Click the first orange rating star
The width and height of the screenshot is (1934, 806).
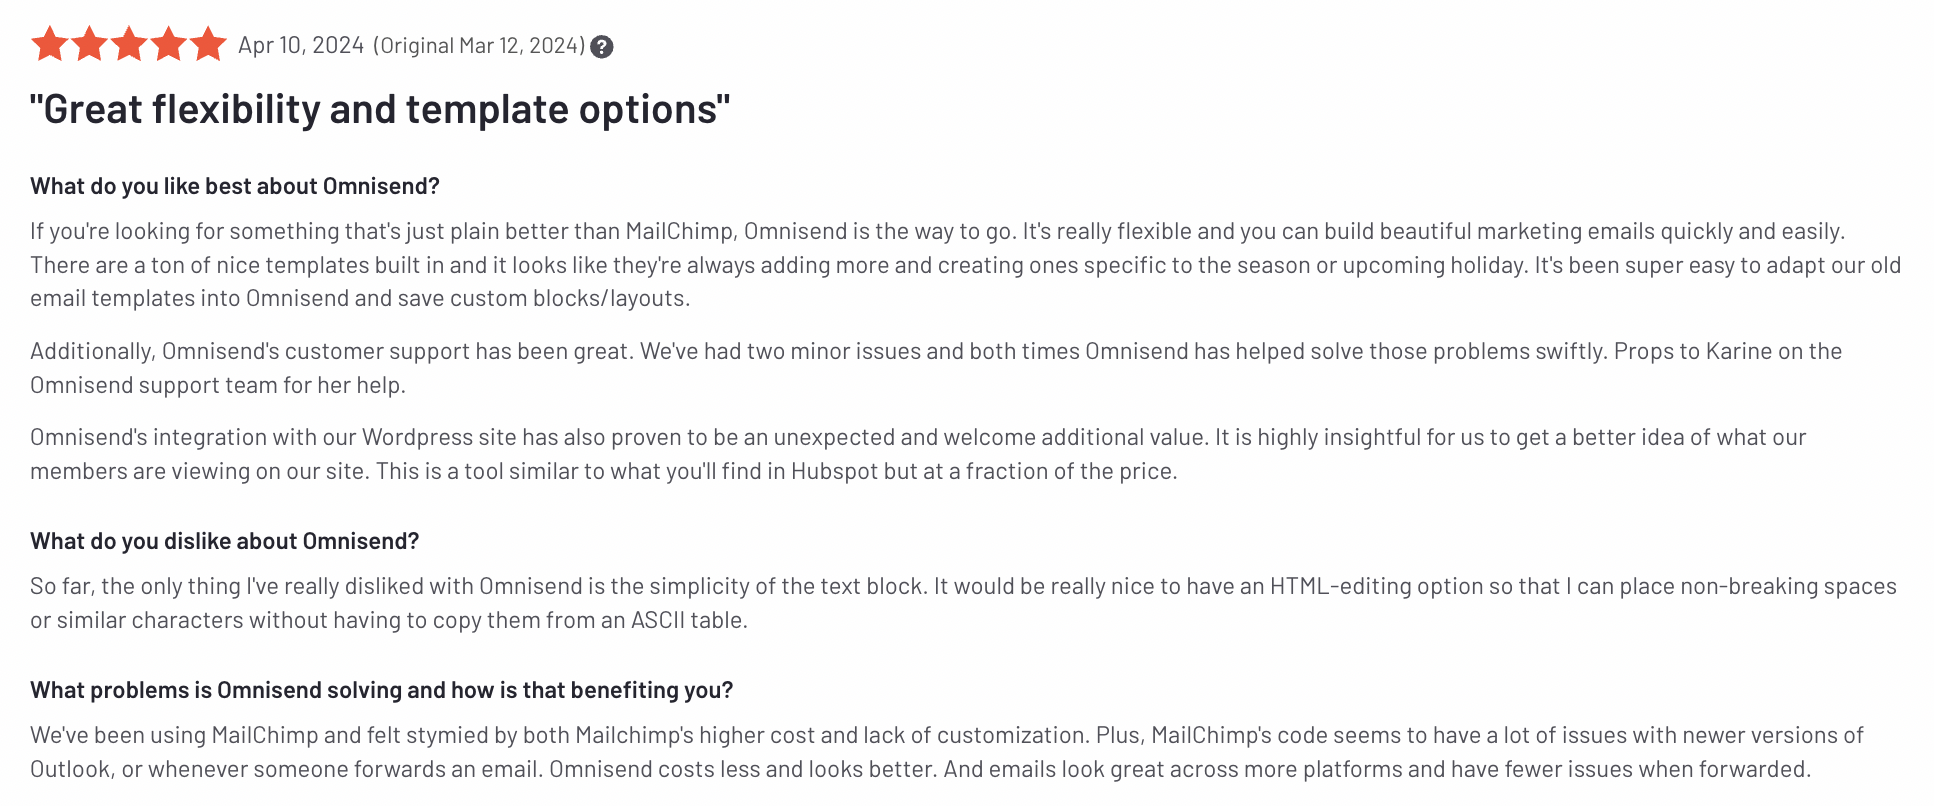(49, 45)
